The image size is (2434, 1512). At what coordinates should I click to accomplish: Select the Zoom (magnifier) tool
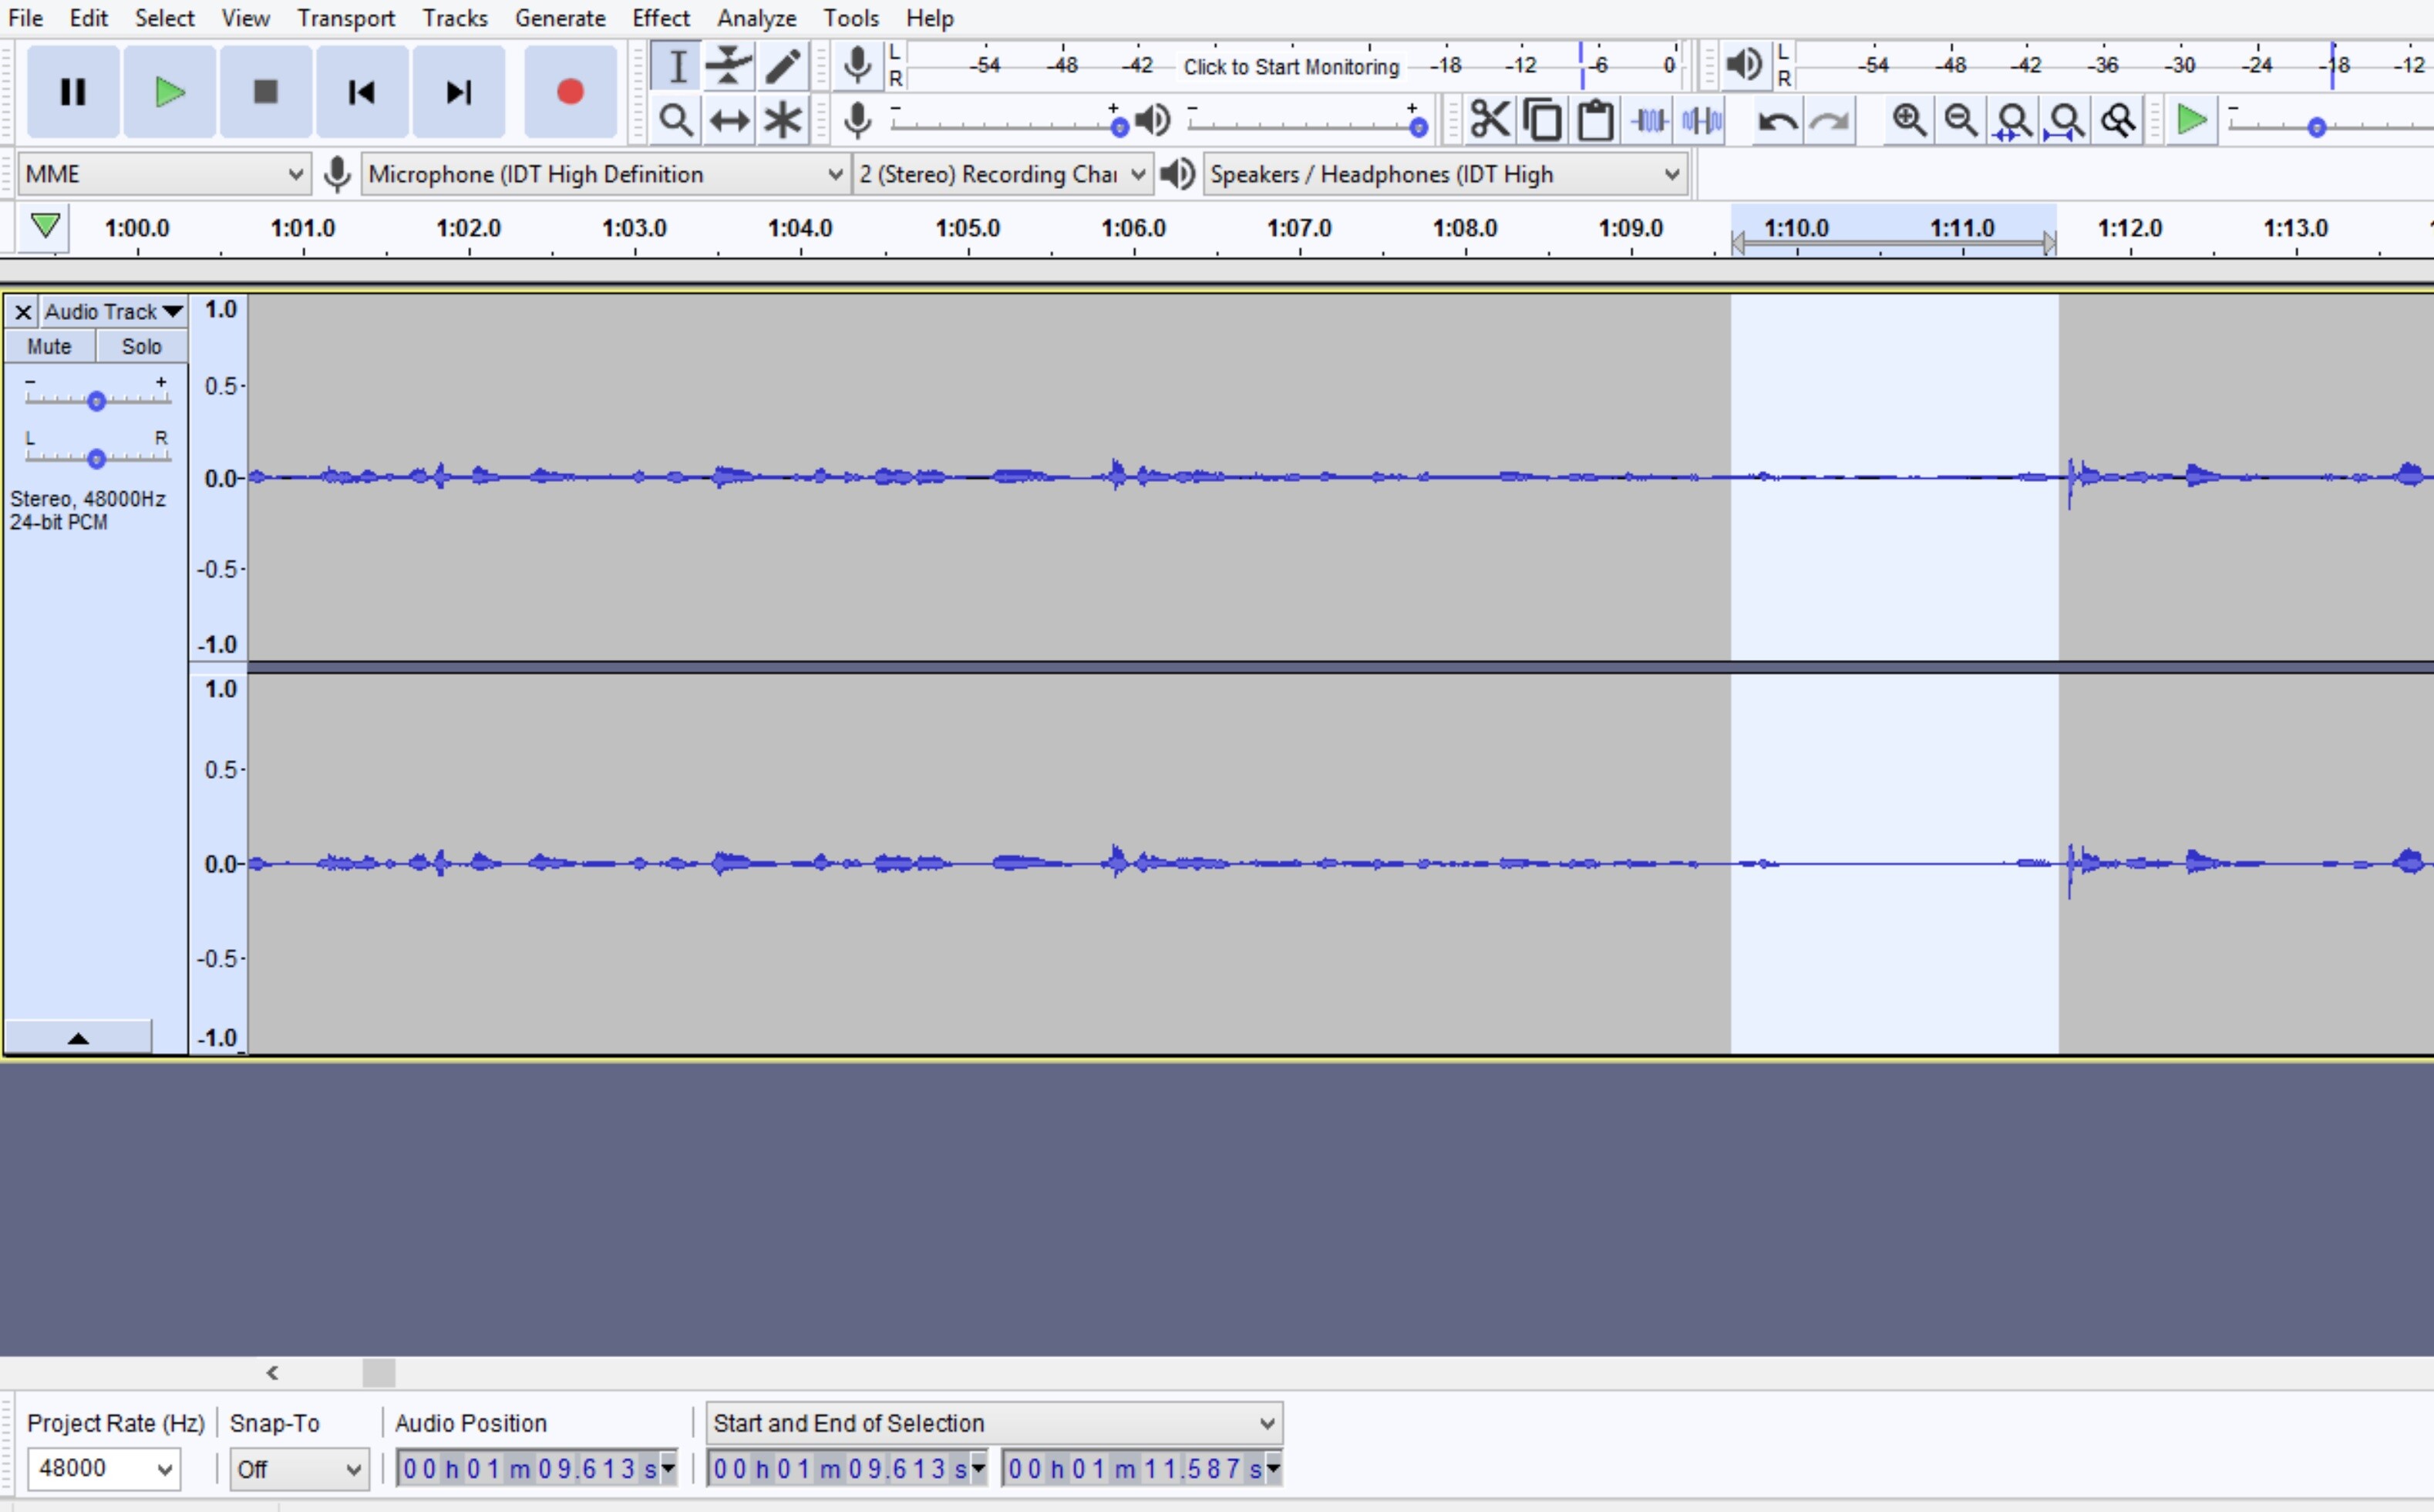(677, 121)
